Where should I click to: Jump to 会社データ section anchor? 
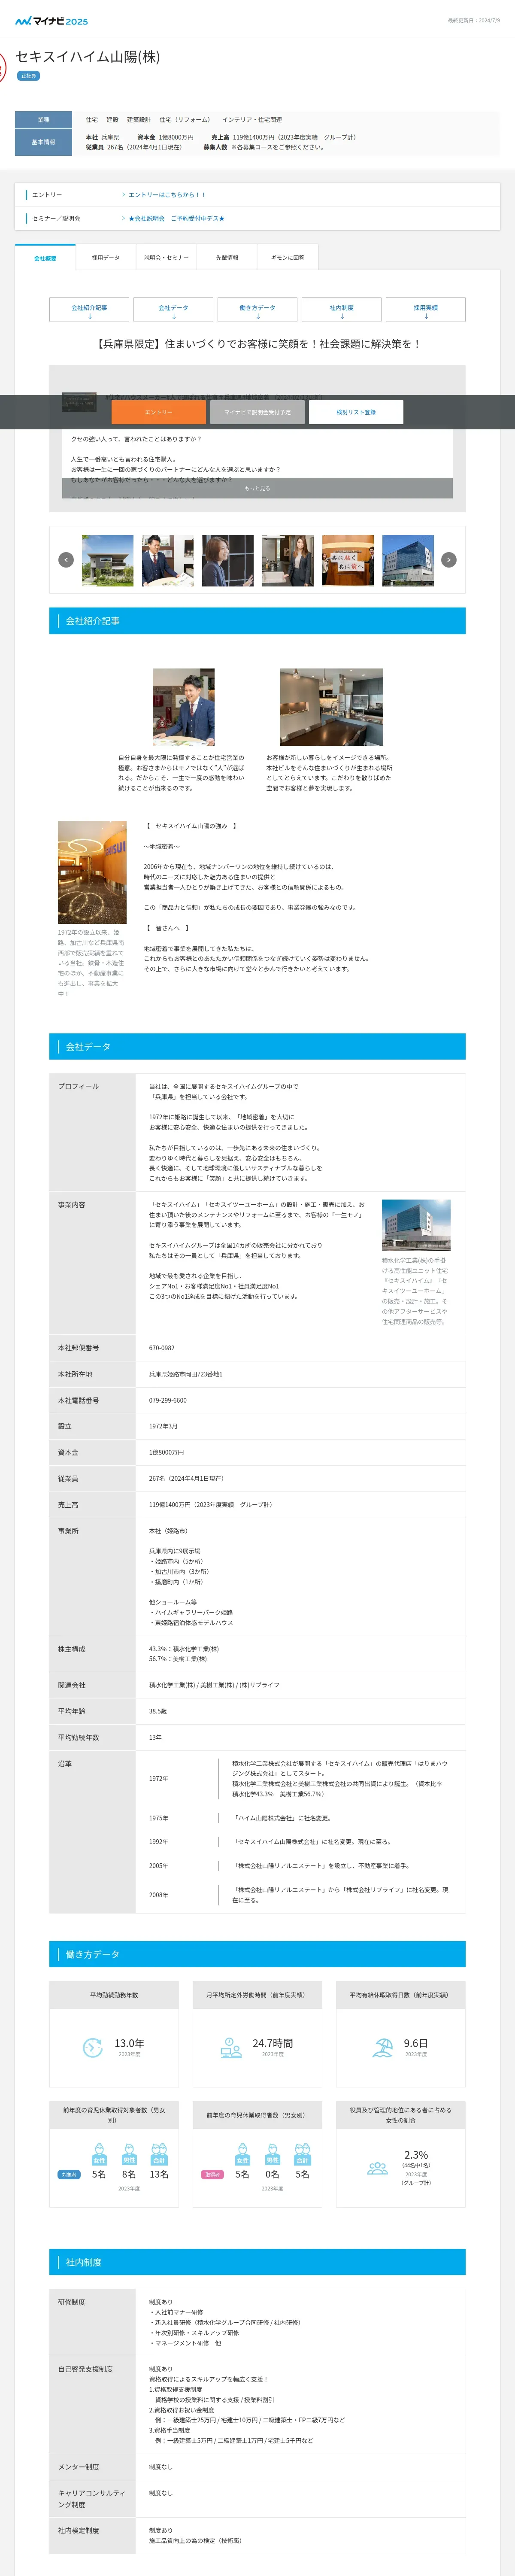pos(173,309)
